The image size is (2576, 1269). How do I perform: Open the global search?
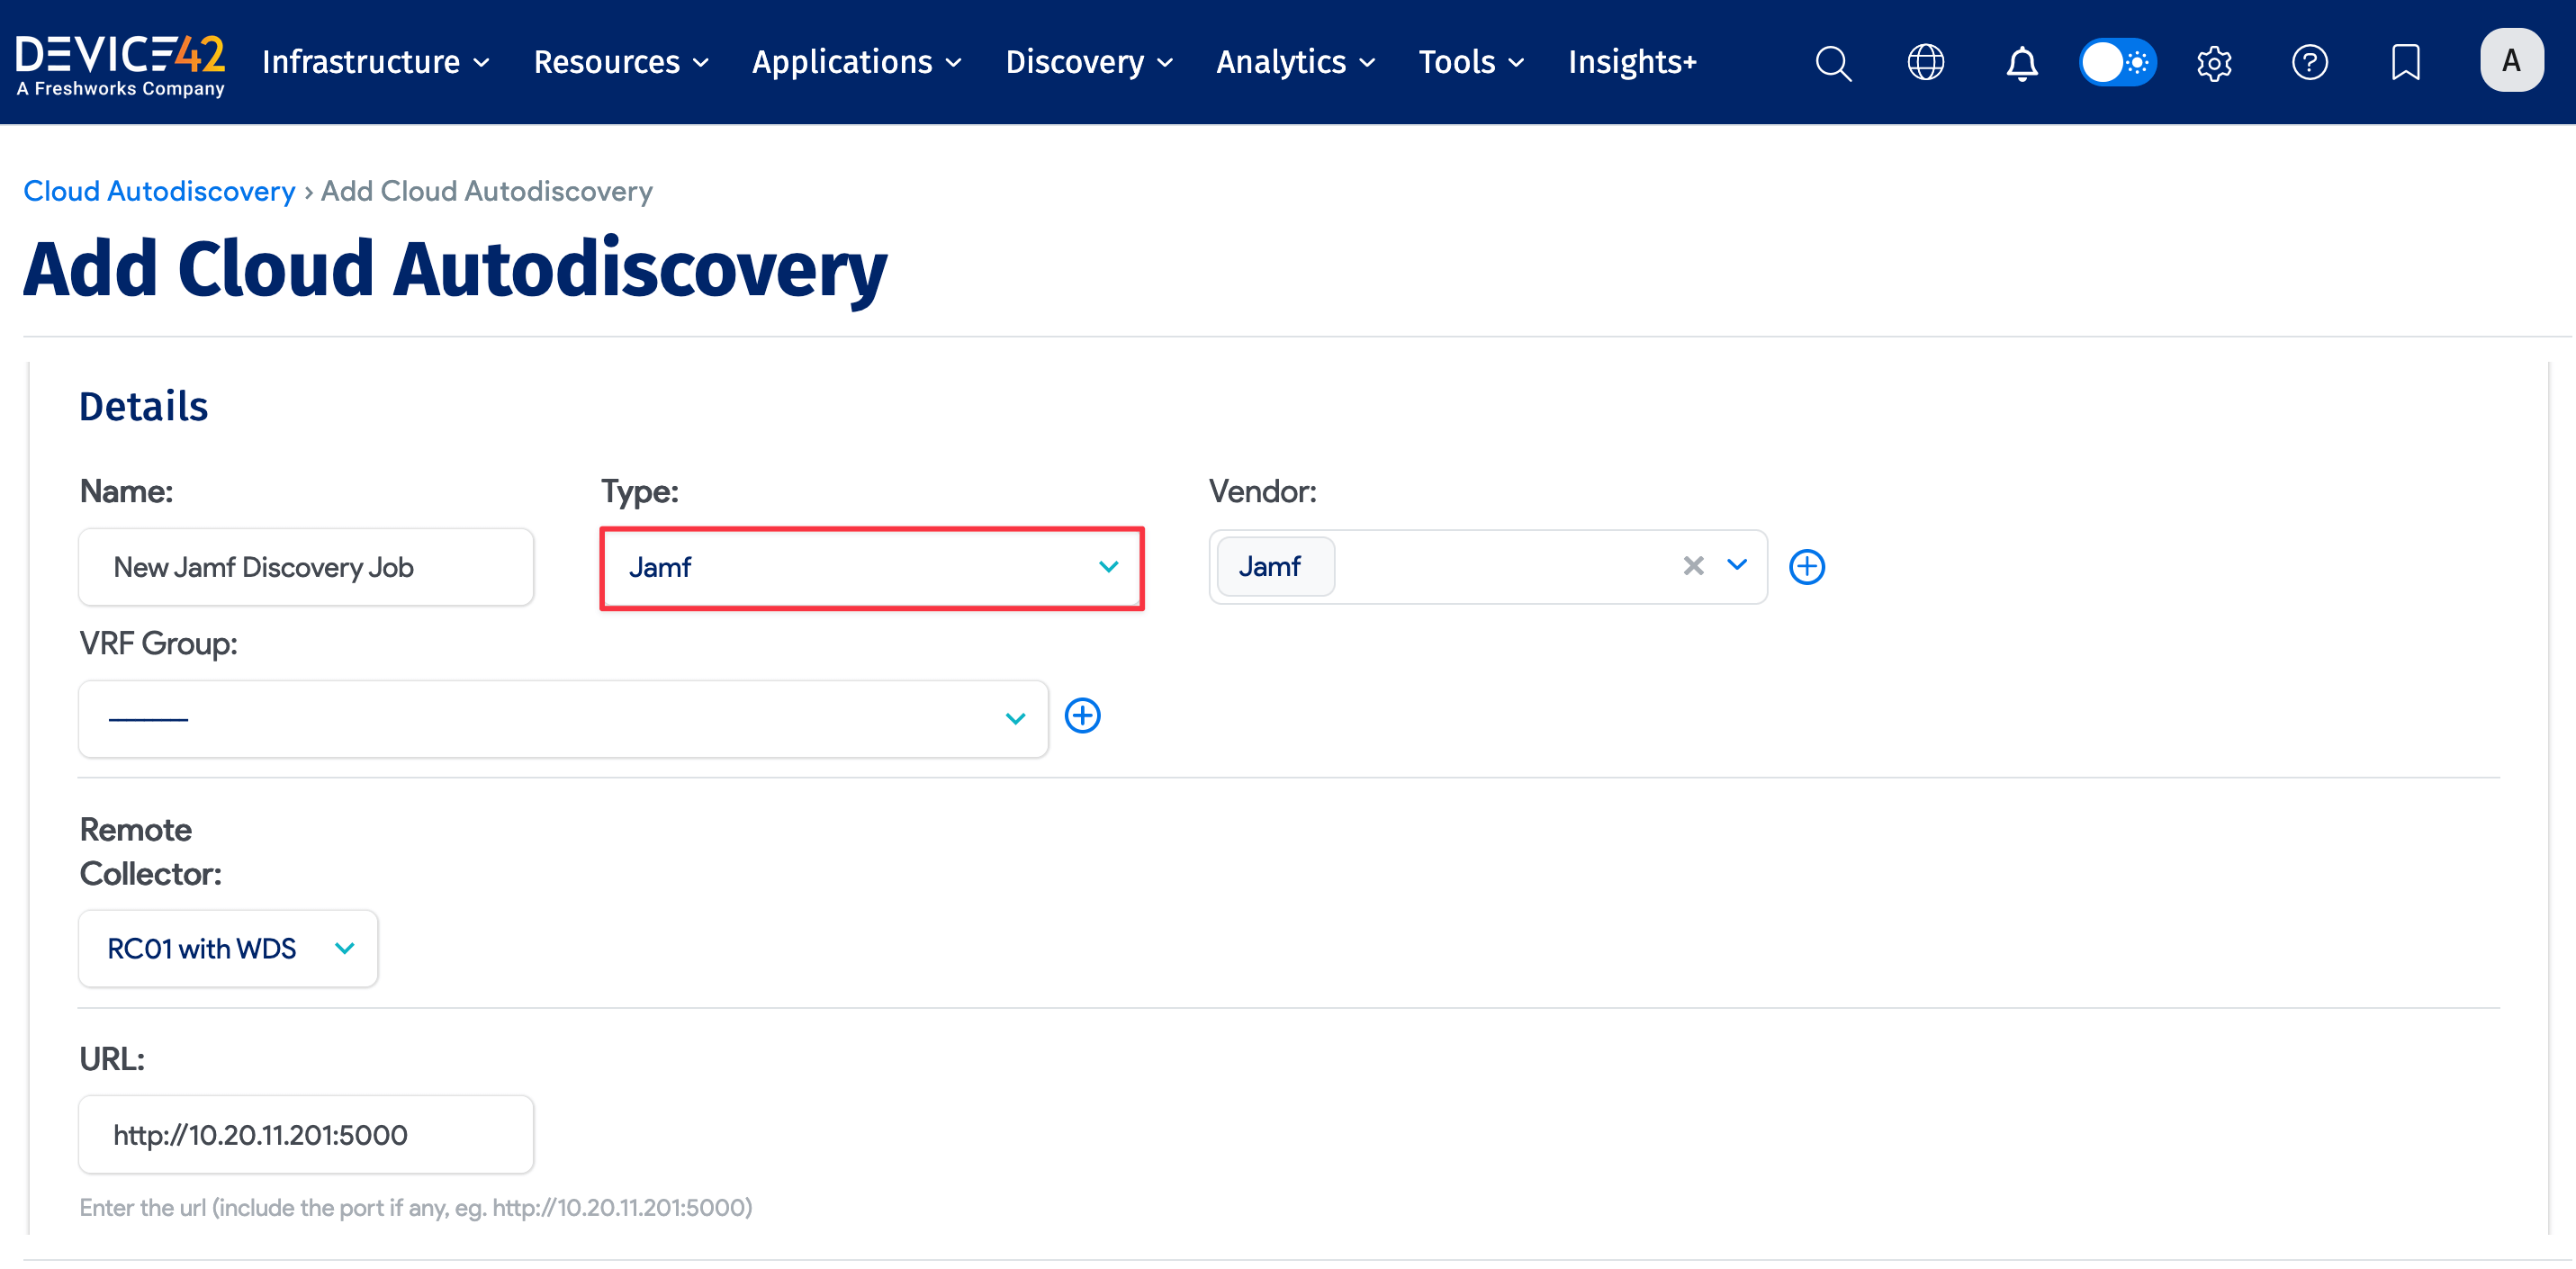coord(1833,62)
